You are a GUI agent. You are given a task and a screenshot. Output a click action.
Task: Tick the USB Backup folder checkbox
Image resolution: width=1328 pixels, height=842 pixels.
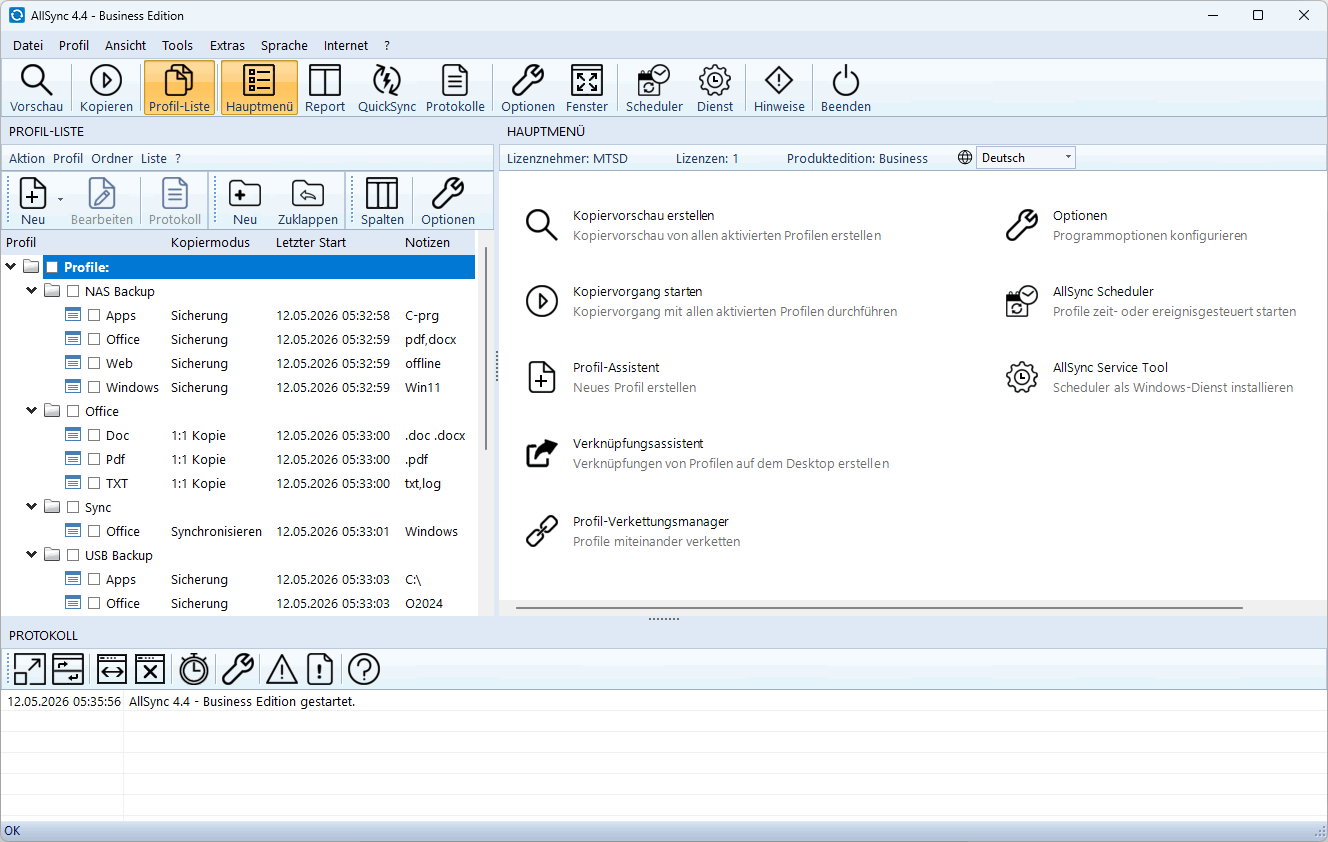tap(73, 555)
